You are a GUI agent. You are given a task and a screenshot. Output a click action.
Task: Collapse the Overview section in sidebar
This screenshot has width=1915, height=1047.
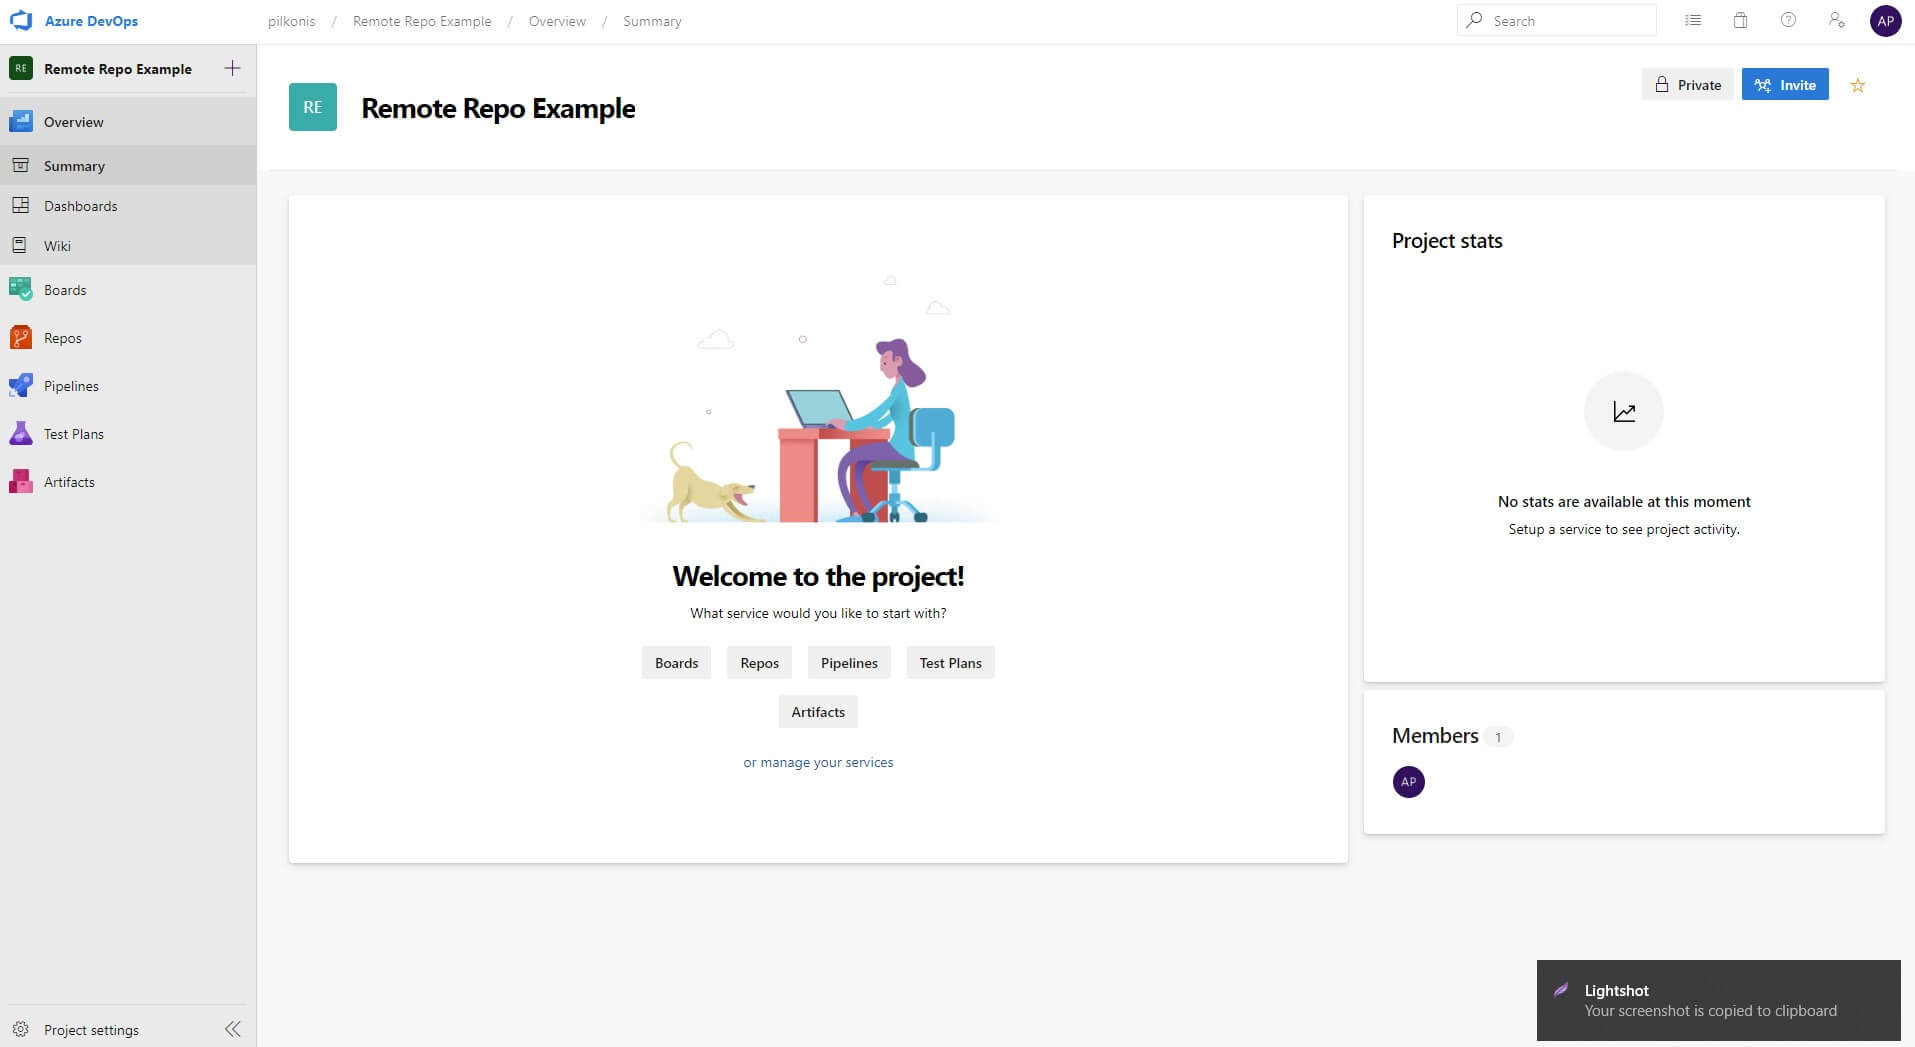pyautogui.click(x=128, y=122)
